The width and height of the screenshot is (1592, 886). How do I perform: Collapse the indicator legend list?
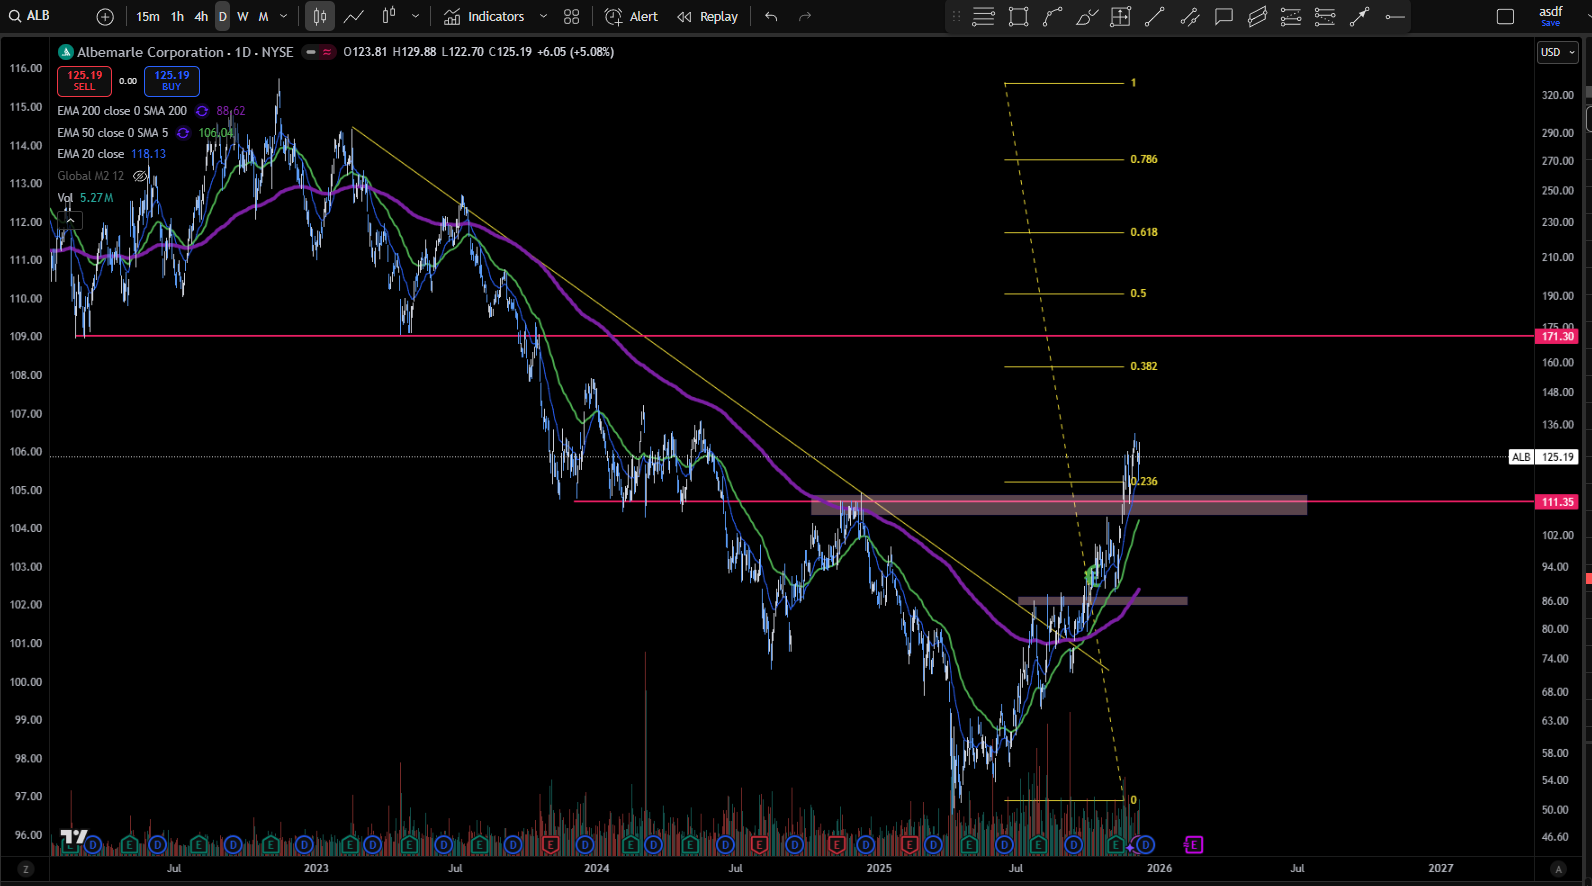[x=69, y=220]
